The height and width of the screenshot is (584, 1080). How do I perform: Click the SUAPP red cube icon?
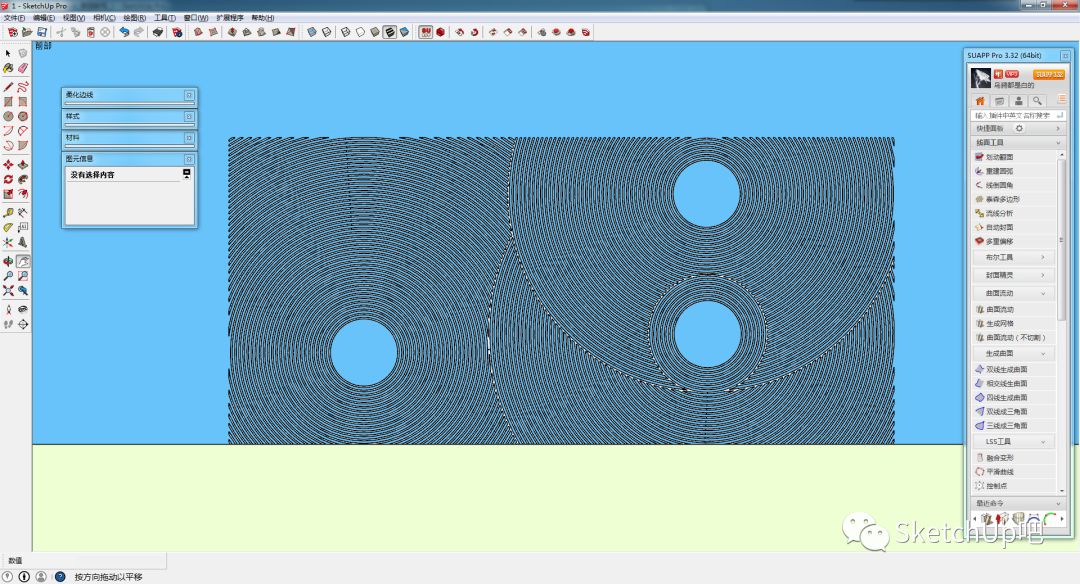coord(440,32)
